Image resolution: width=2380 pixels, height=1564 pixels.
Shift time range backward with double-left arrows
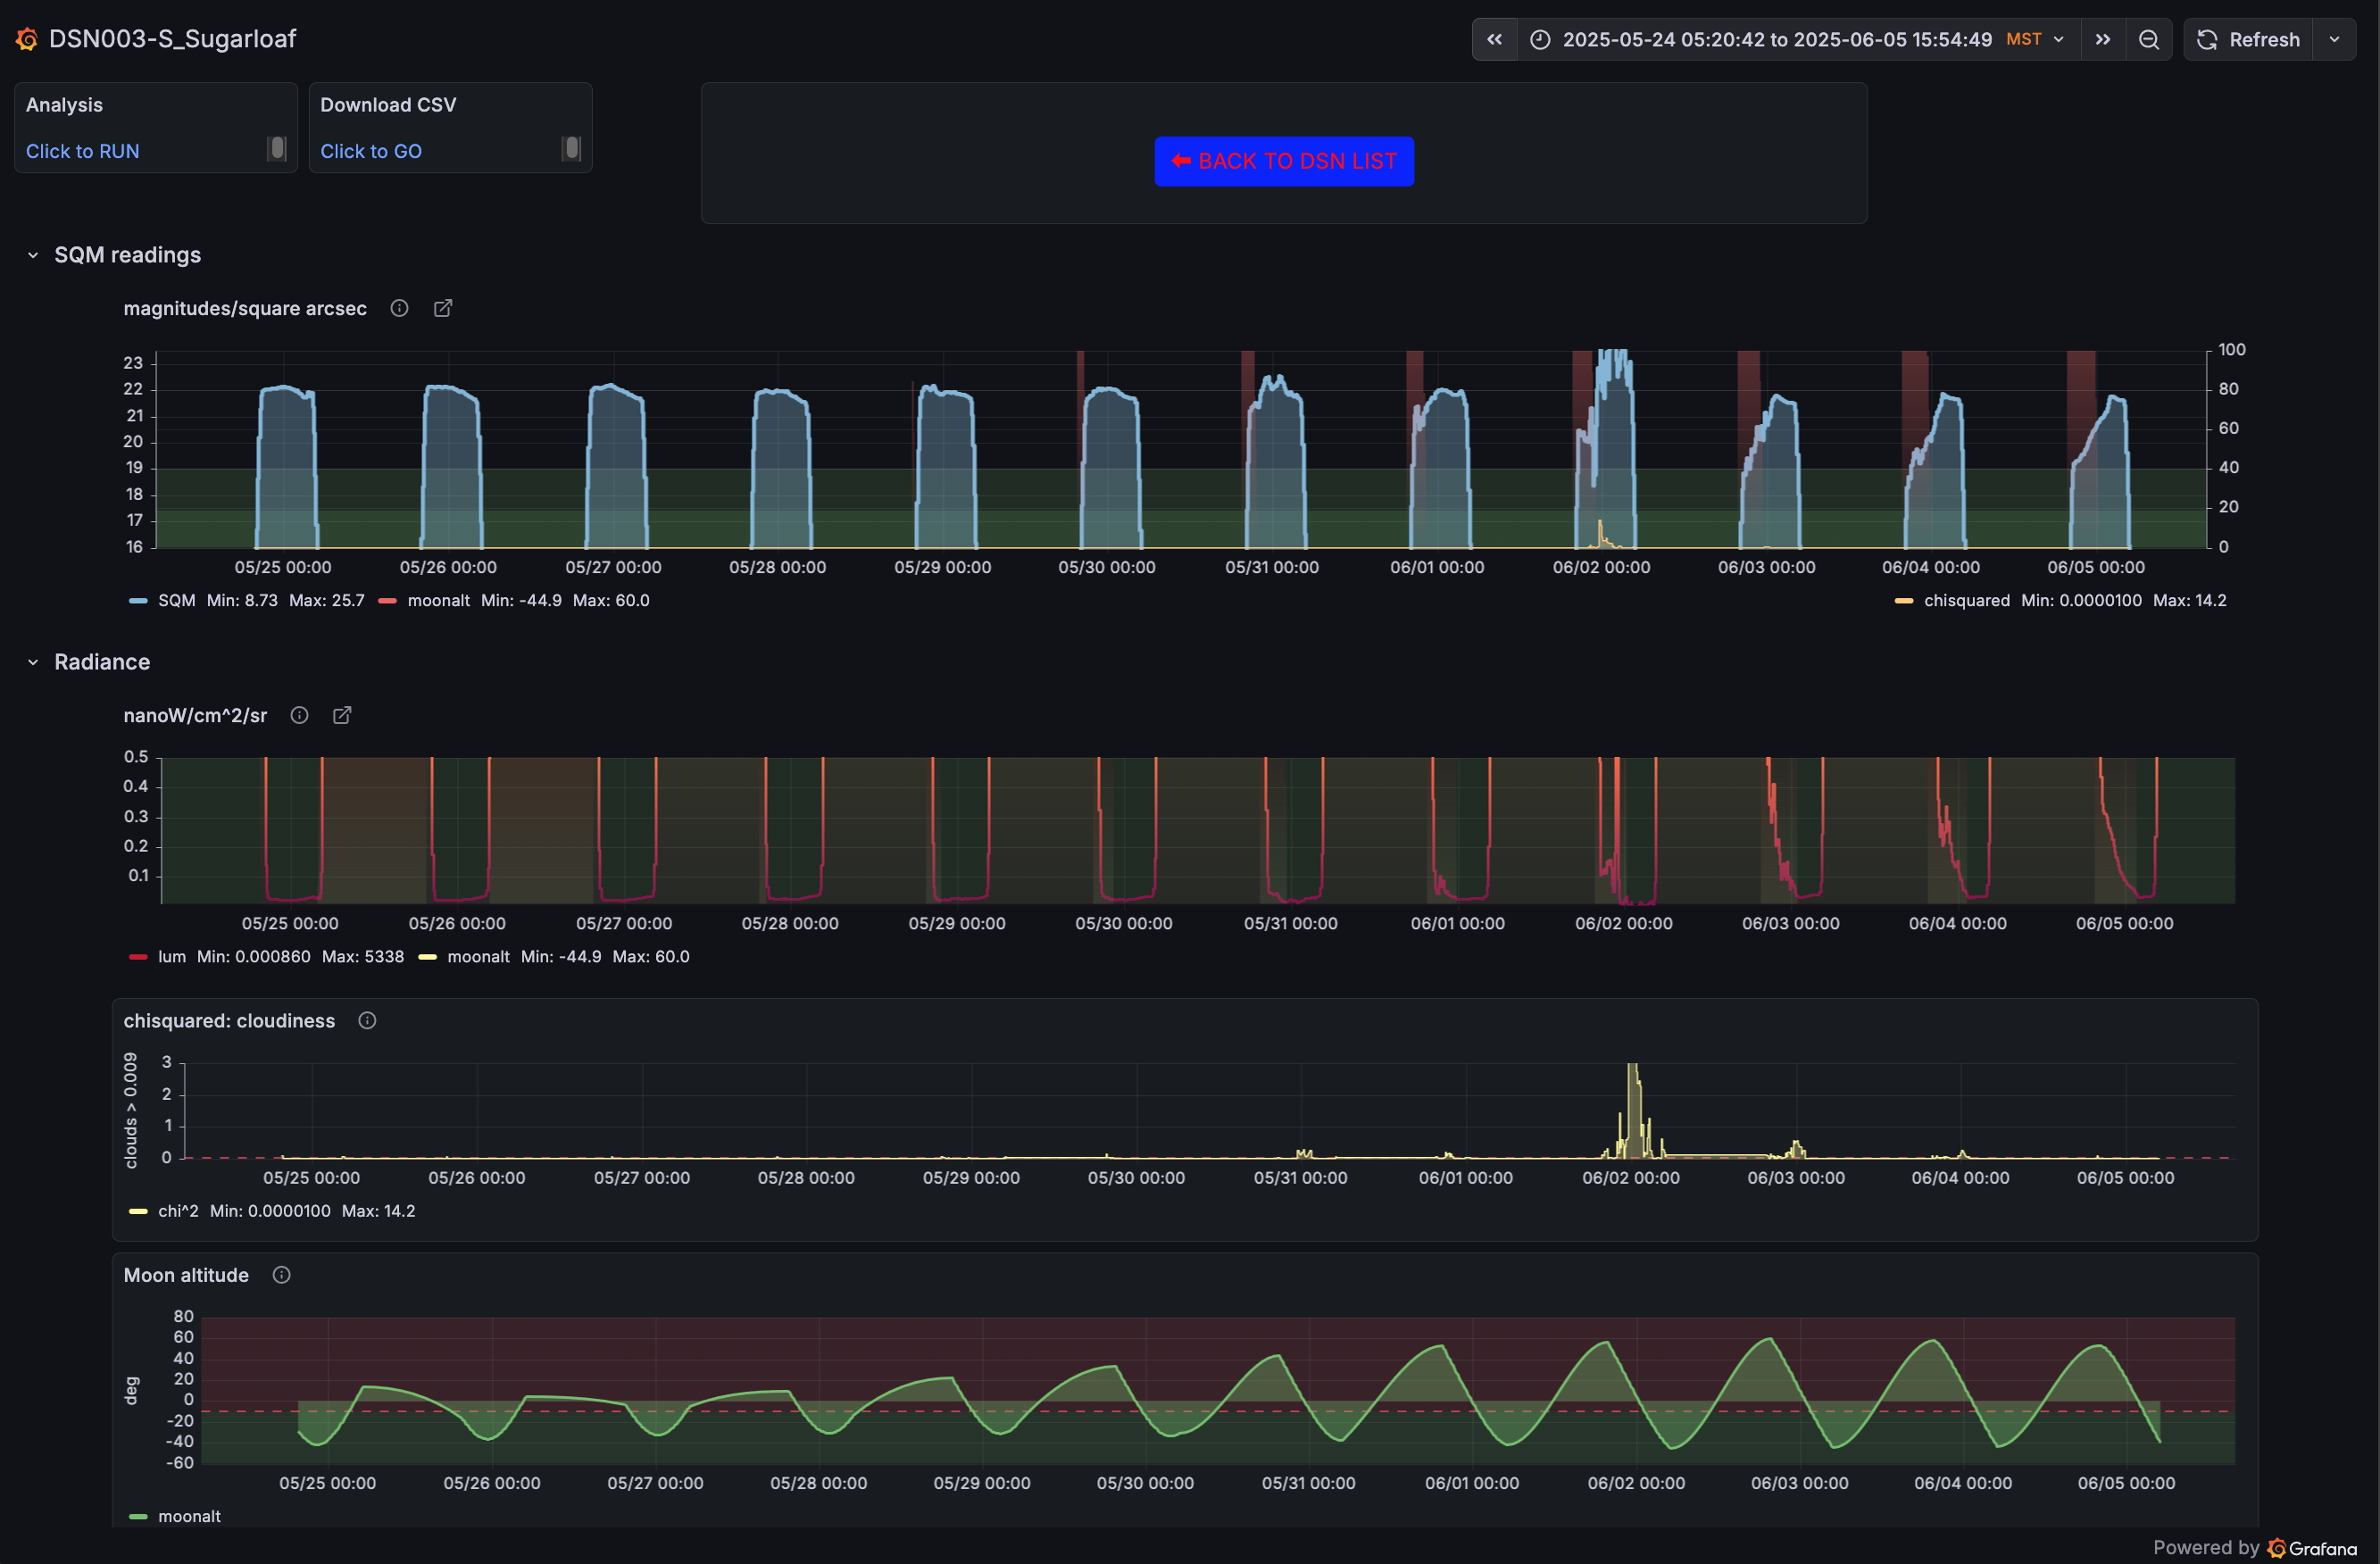1494,39
